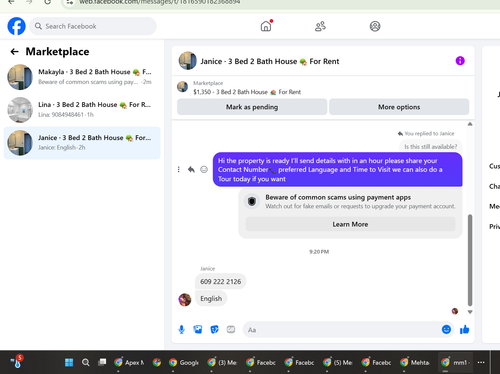Choose a sticker from the sticker icon
This screenshot has width=500, height=374.
point(214,330)
